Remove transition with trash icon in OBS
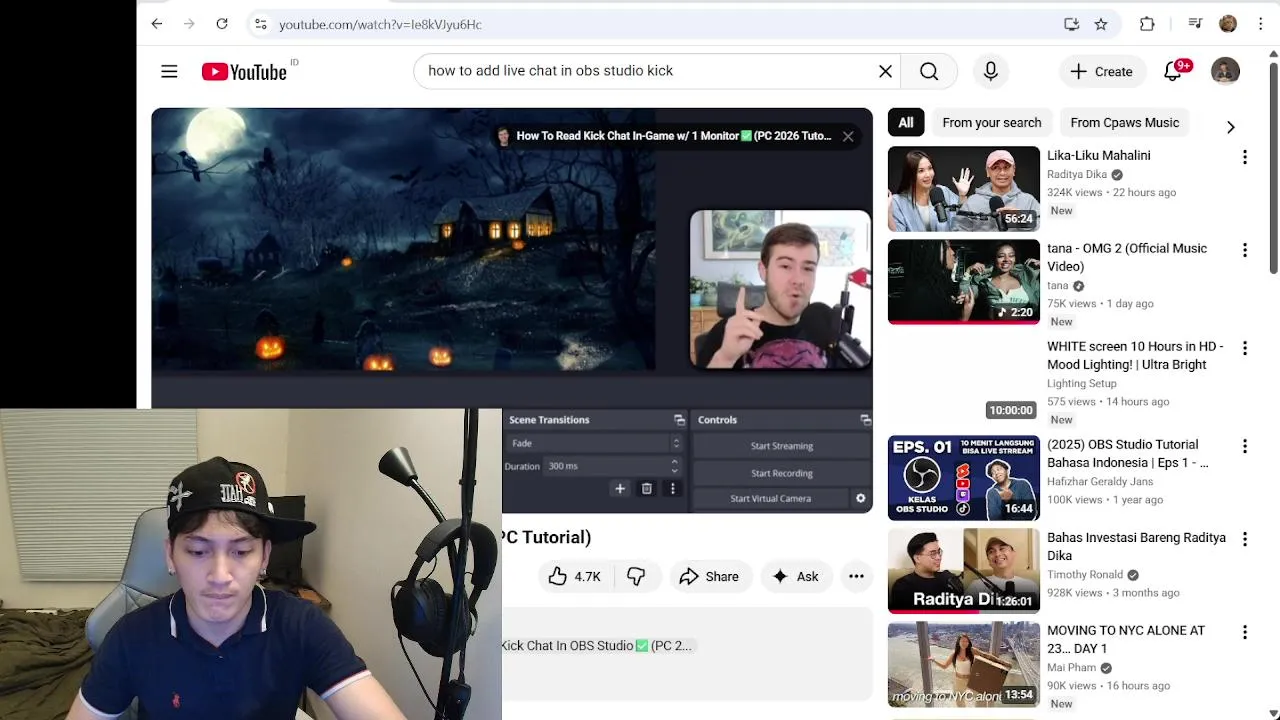 (x=647, y=489)
